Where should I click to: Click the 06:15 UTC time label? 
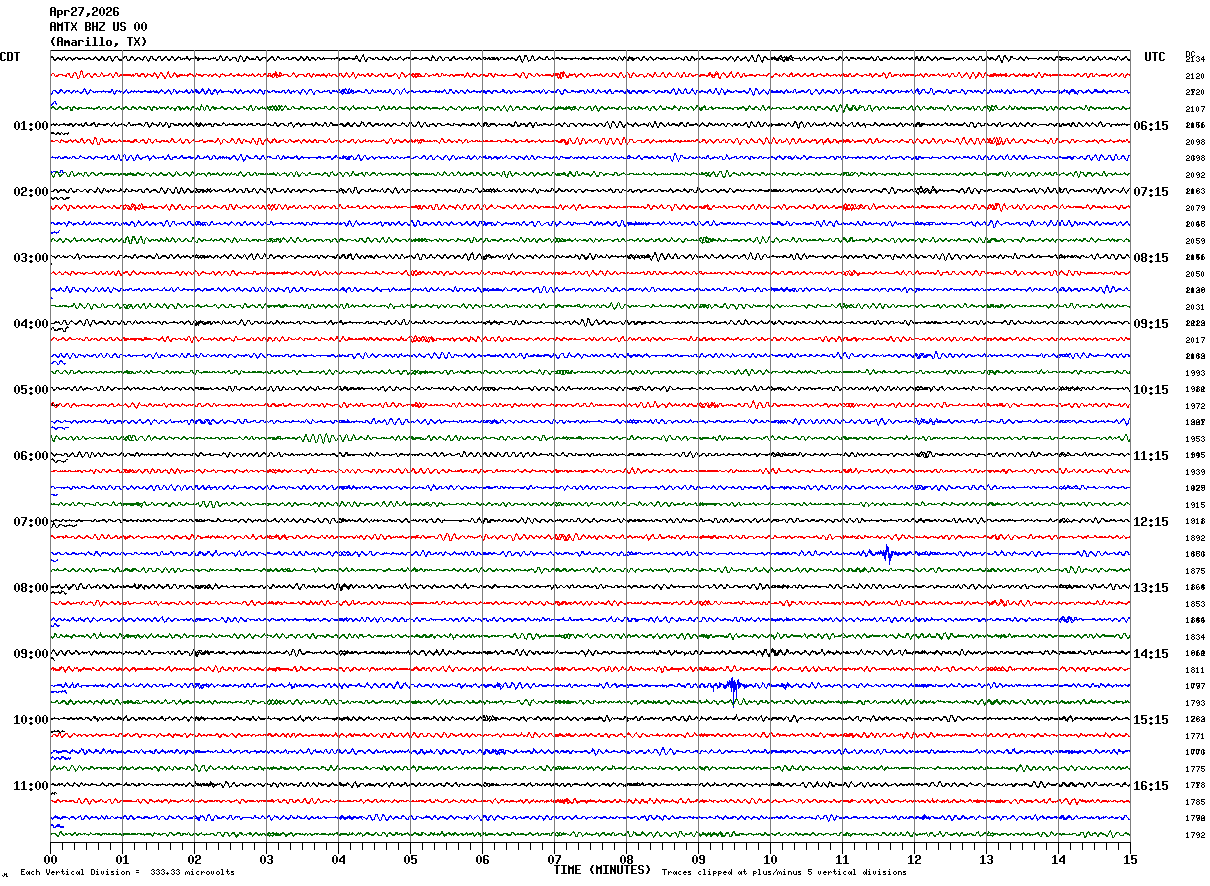(x=1150, y=126)
